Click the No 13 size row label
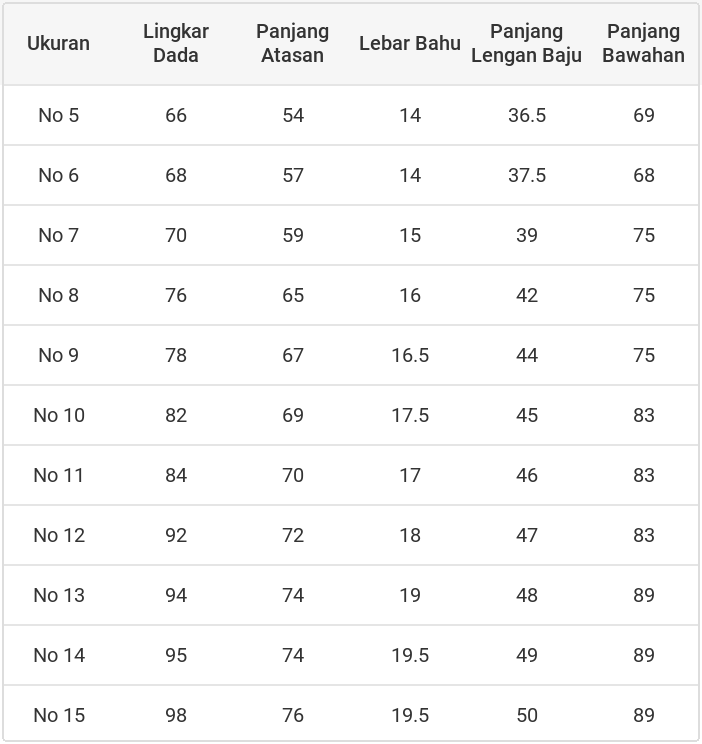Image resolution: width=702 pixels, height=744 pixels. pyautogui.click(x=59, y=595)
